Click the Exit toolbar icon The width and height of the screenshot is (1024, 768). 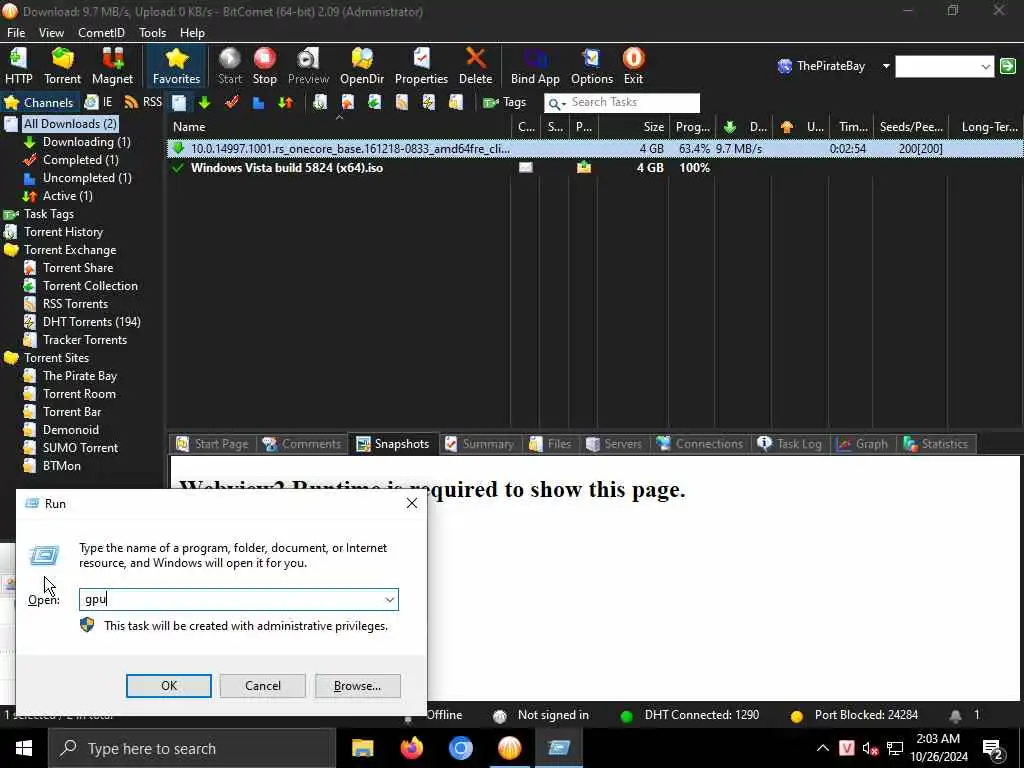tap(633, 66)
